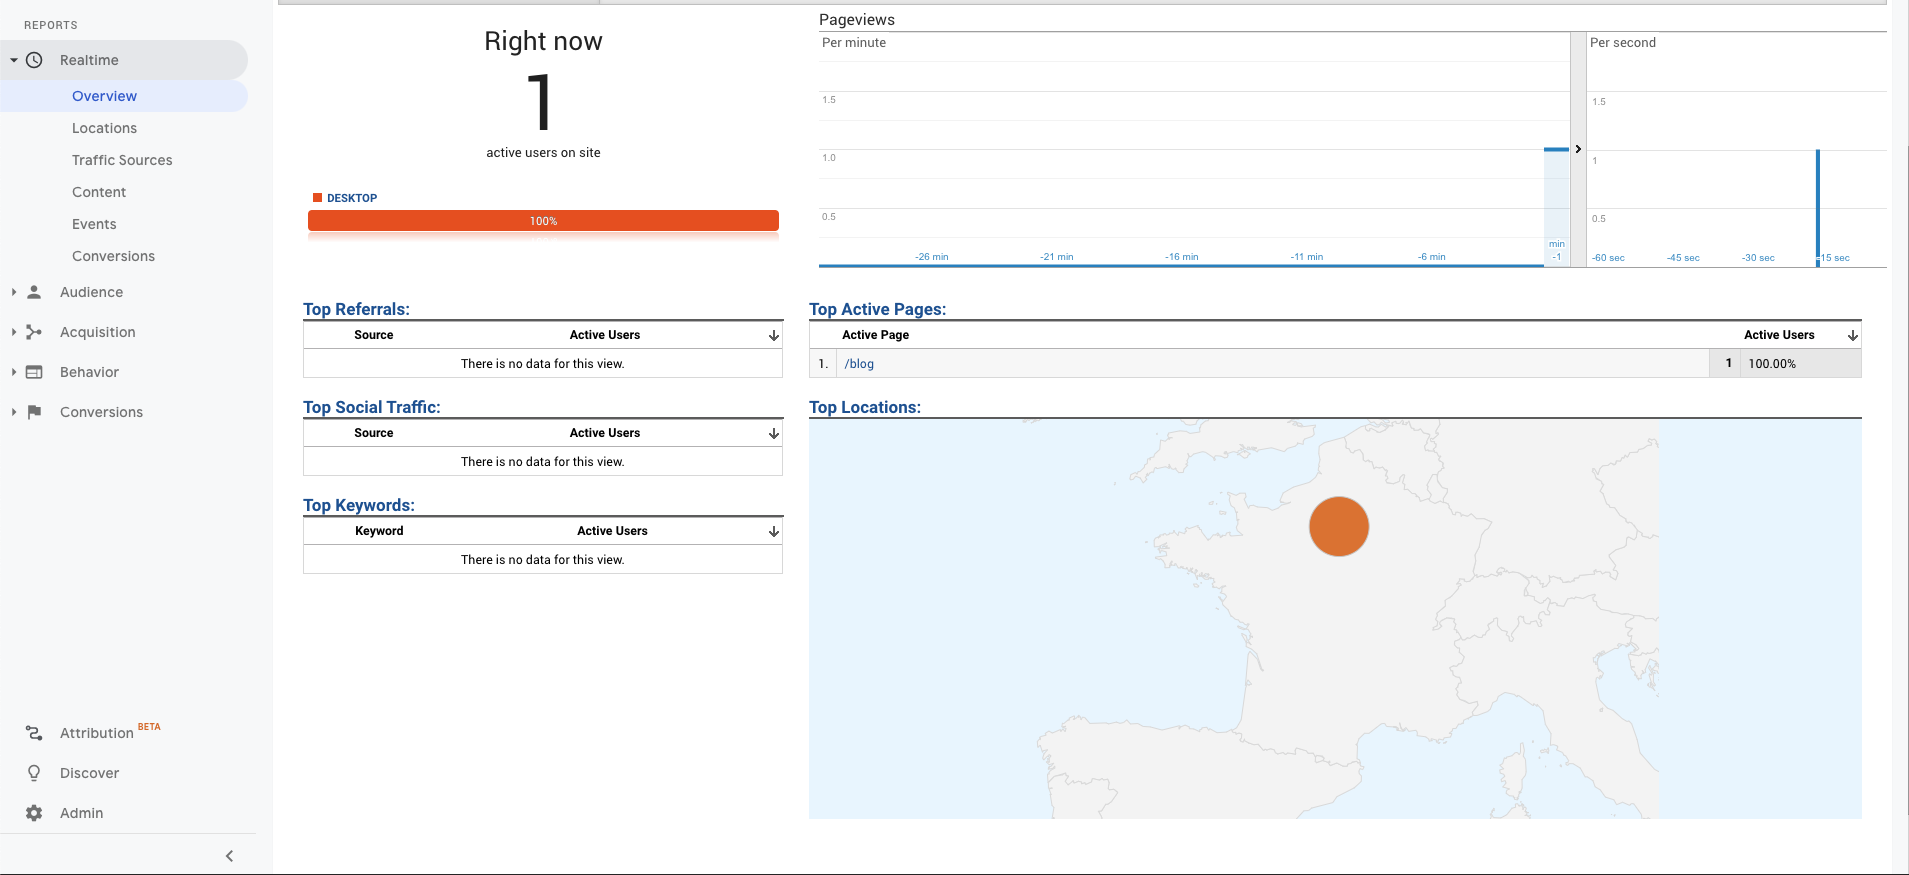
Task: Open the Realtime Events report
Action: (94, 224)
